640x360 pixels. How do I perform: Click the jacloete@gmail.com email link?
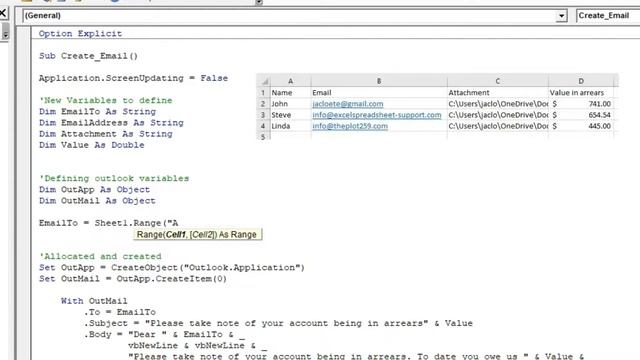tap(348, 104)
